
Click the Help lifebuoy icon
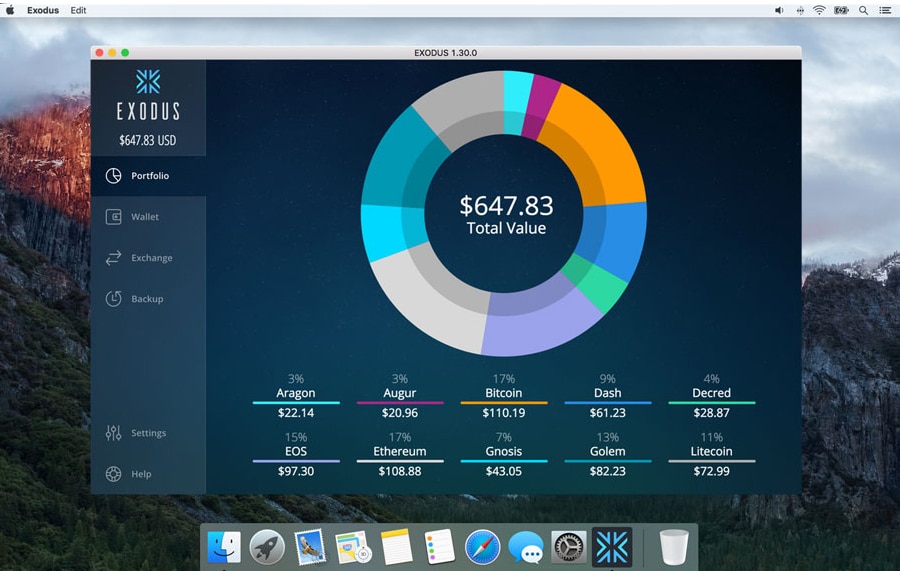tap(114, 474)
